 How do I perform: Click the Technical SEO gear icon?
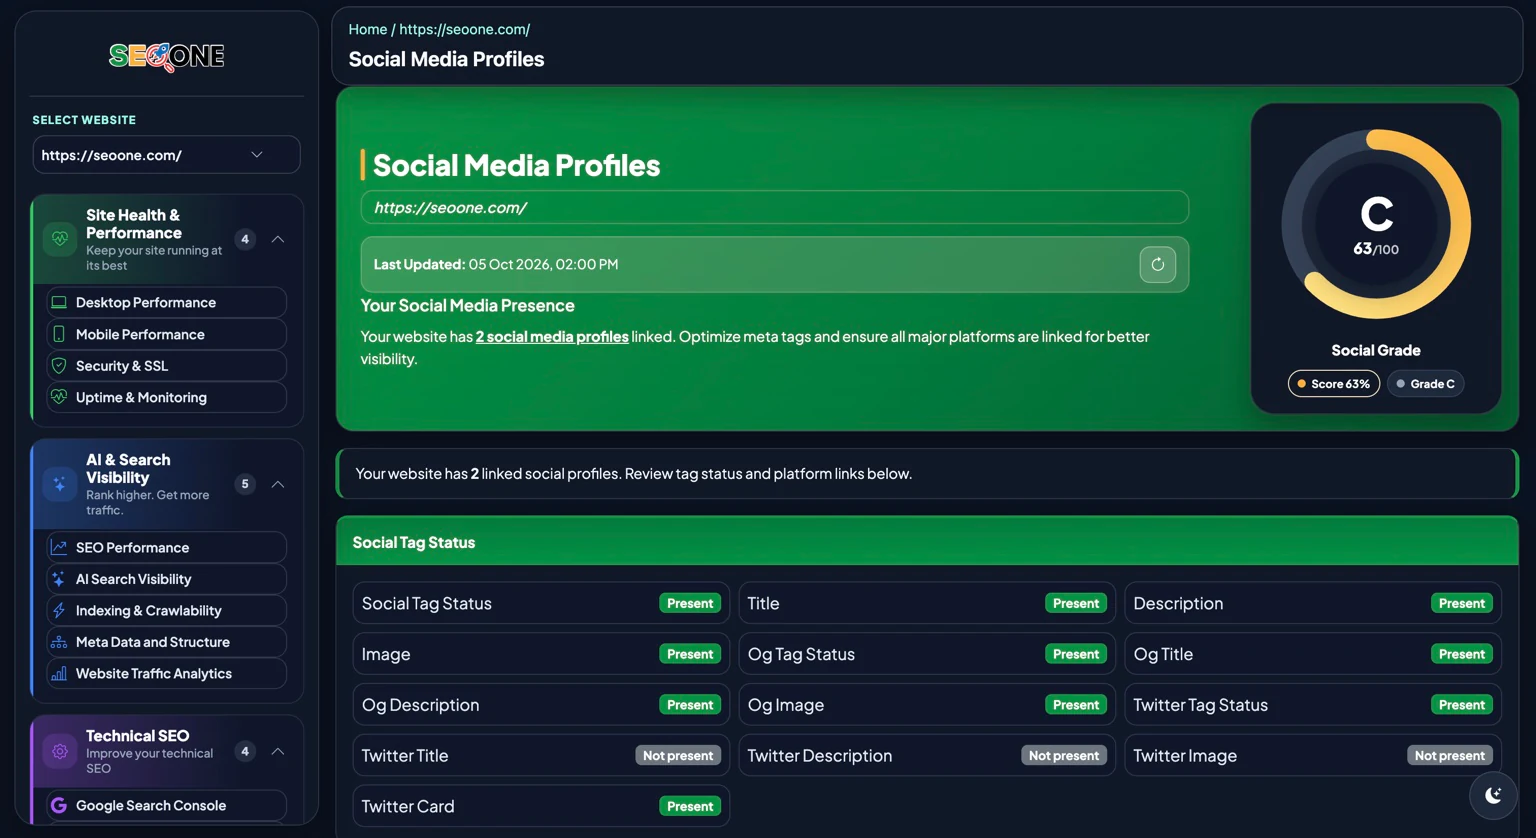click(60, 751)
